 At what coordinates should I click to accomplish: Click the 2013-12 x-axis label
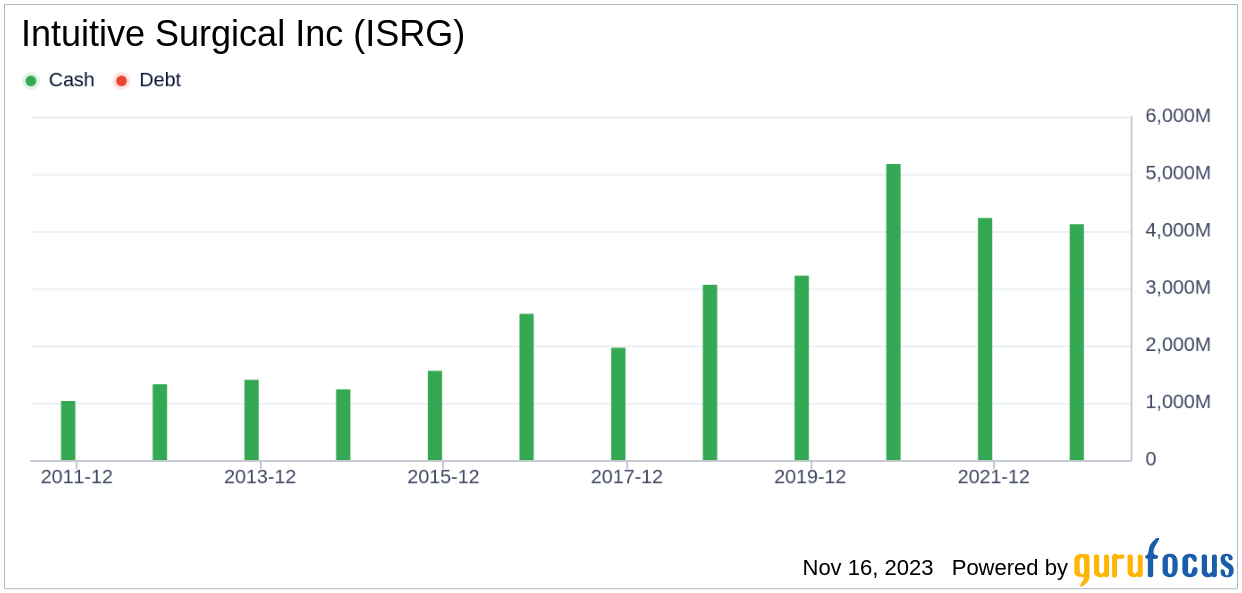point(260,478)
